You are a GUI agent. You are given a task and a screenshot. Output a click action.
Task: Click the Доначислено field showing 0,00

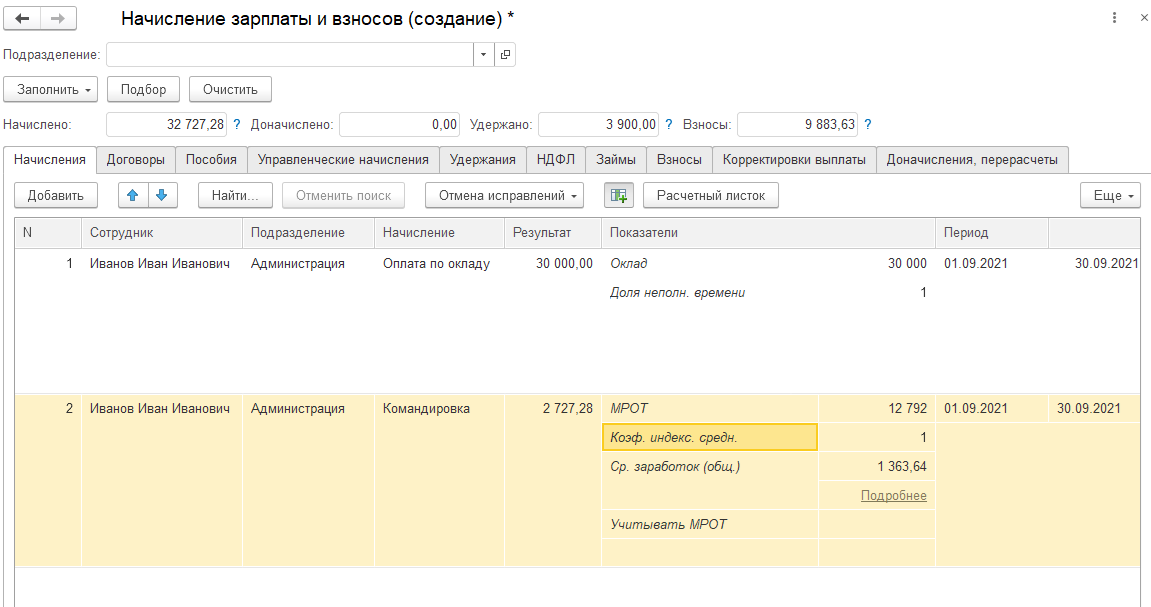point(400,125)
